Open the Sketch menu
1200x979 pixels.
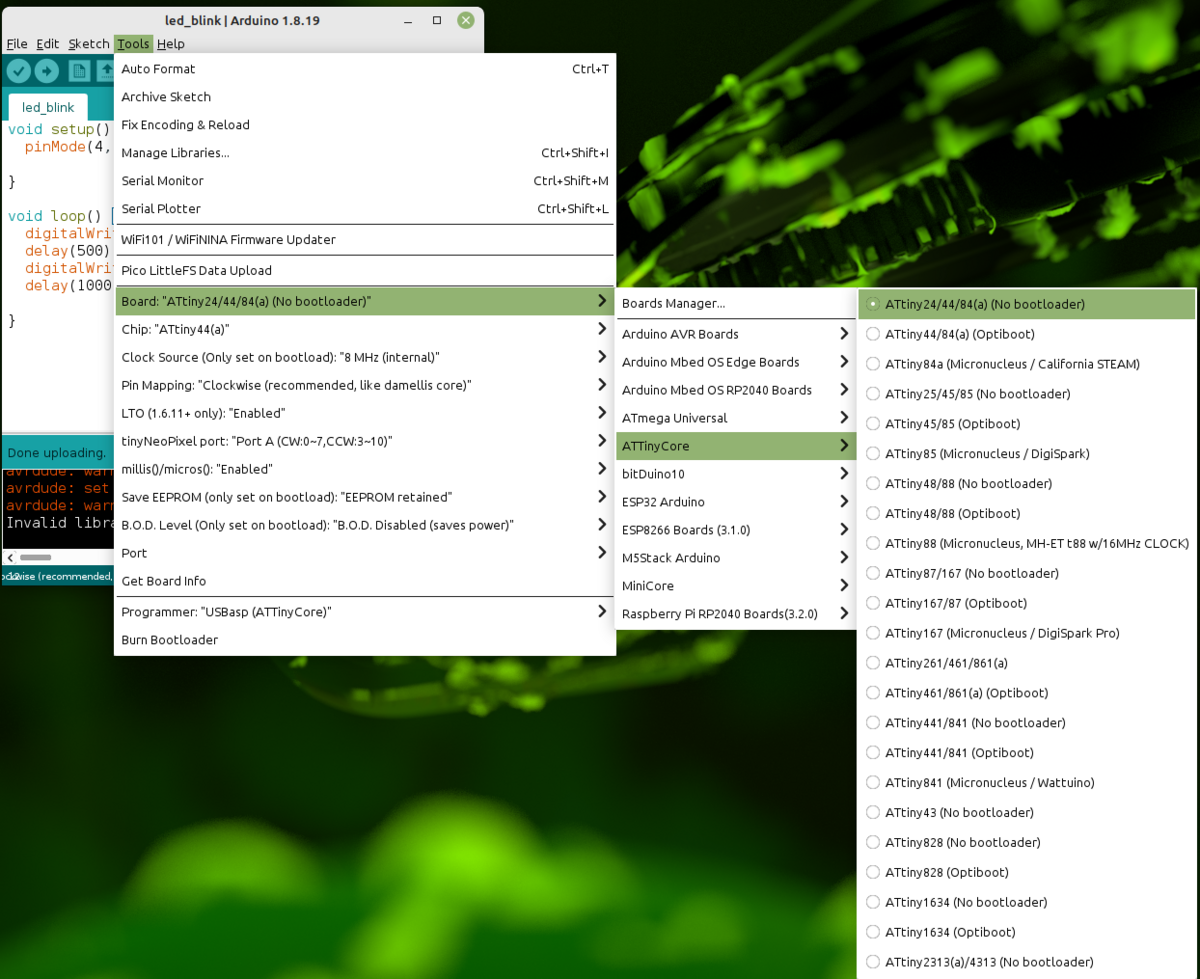(x=89, y=44)
